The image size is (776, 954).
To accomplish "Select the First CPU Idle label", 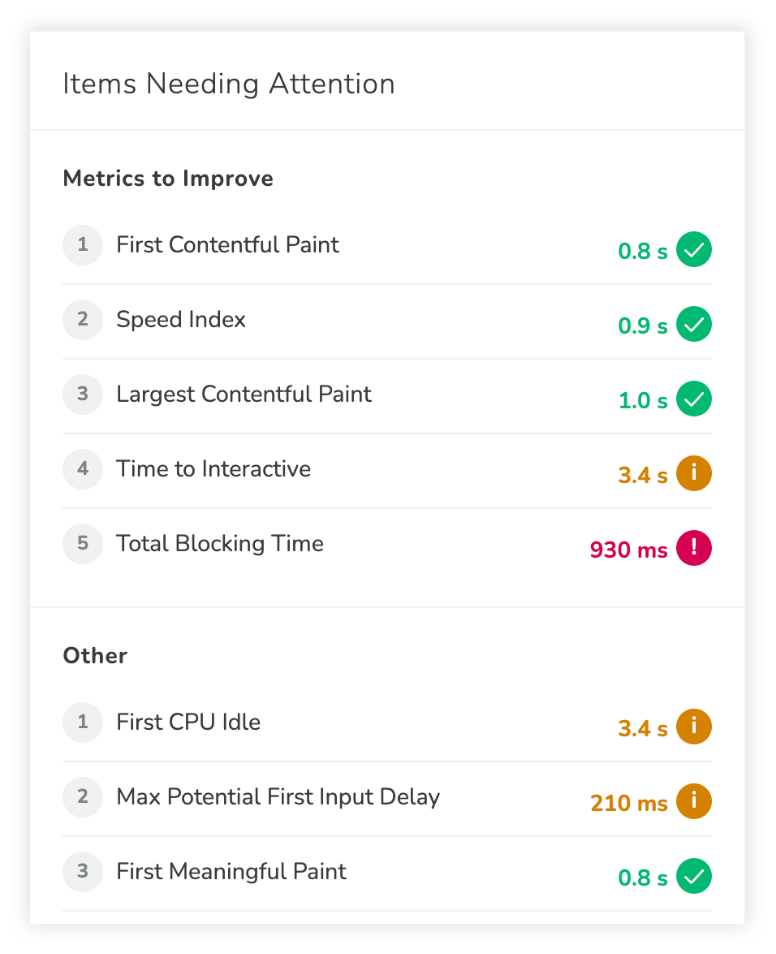I will point(188,722).
